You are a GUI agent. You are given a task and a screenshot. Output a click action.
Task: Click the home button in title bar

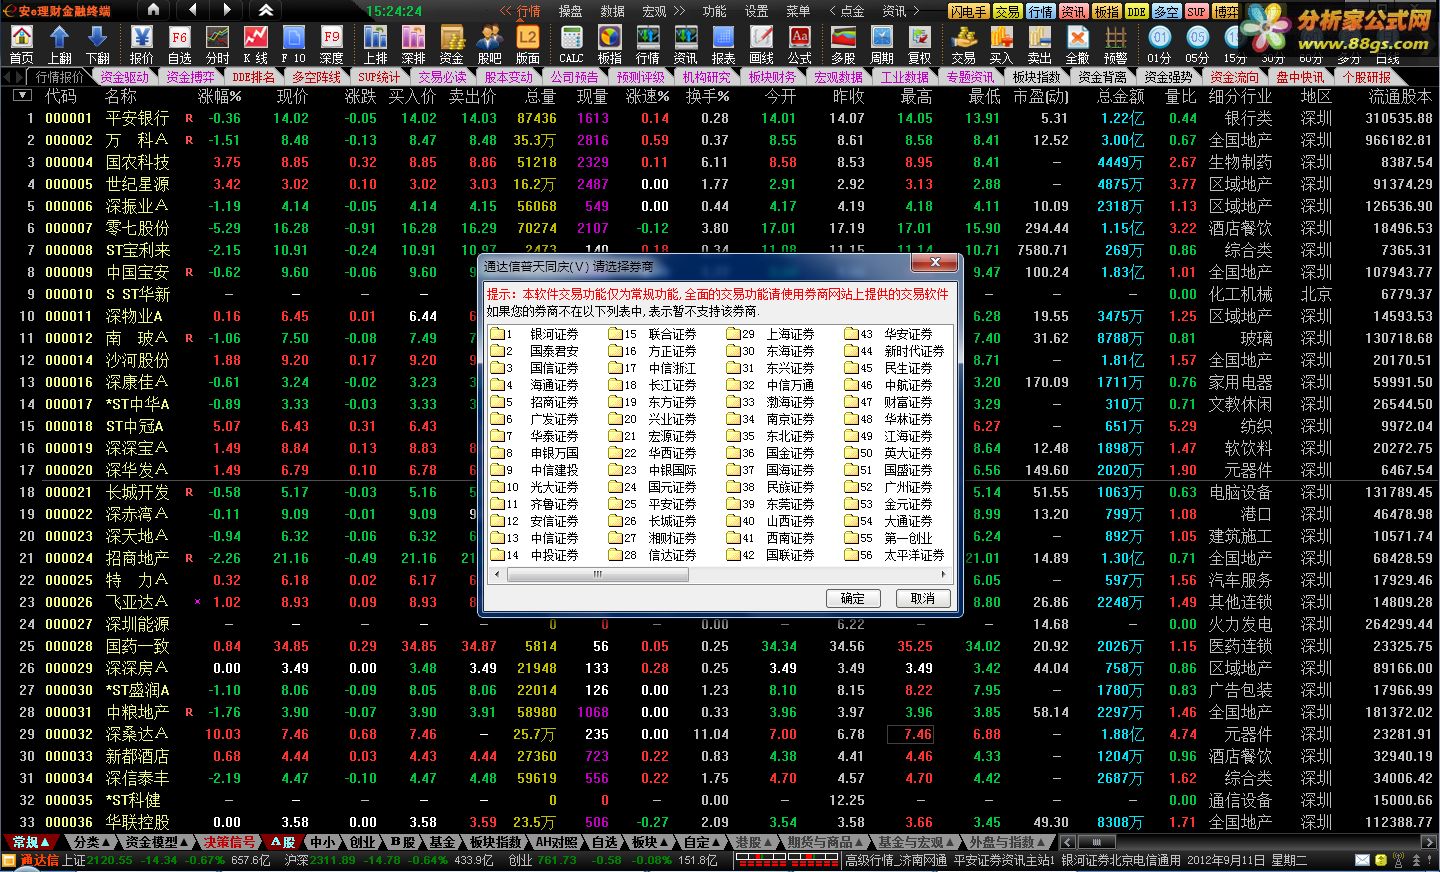tap(153, 10)
